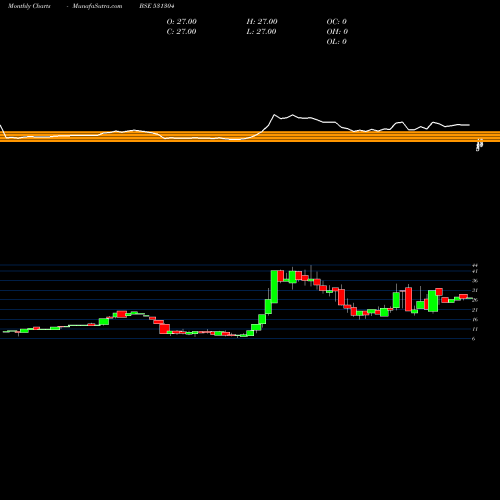Click the "MunafaSutra.com" label
Viewport: 500px width, 500px height.
(97, 6)
